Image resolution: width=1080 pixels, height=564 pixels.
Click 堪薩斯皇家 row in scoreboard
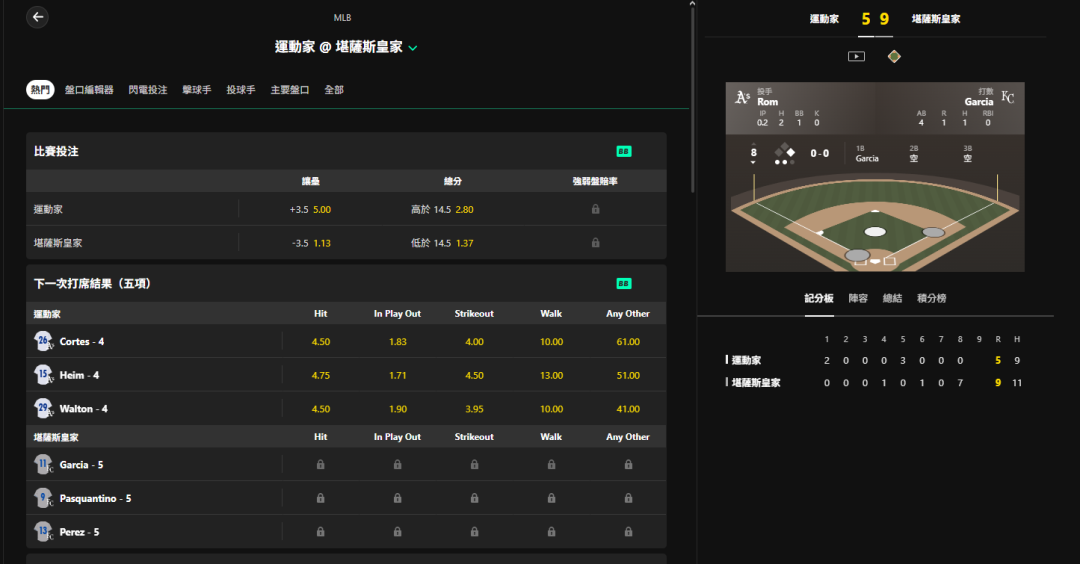point(874,383)
